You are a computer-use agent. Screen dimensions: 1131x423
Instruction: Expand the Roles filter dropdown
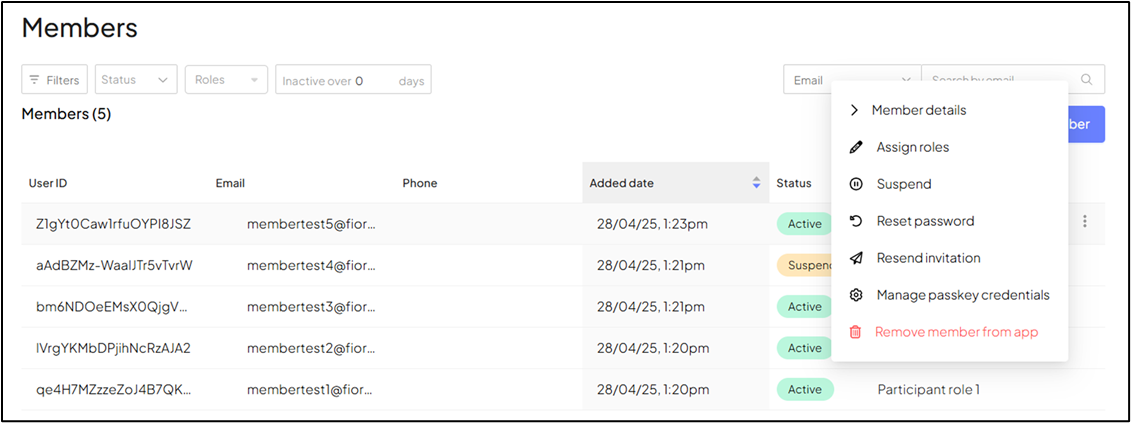pyautogui.click(x=226, y=80)
